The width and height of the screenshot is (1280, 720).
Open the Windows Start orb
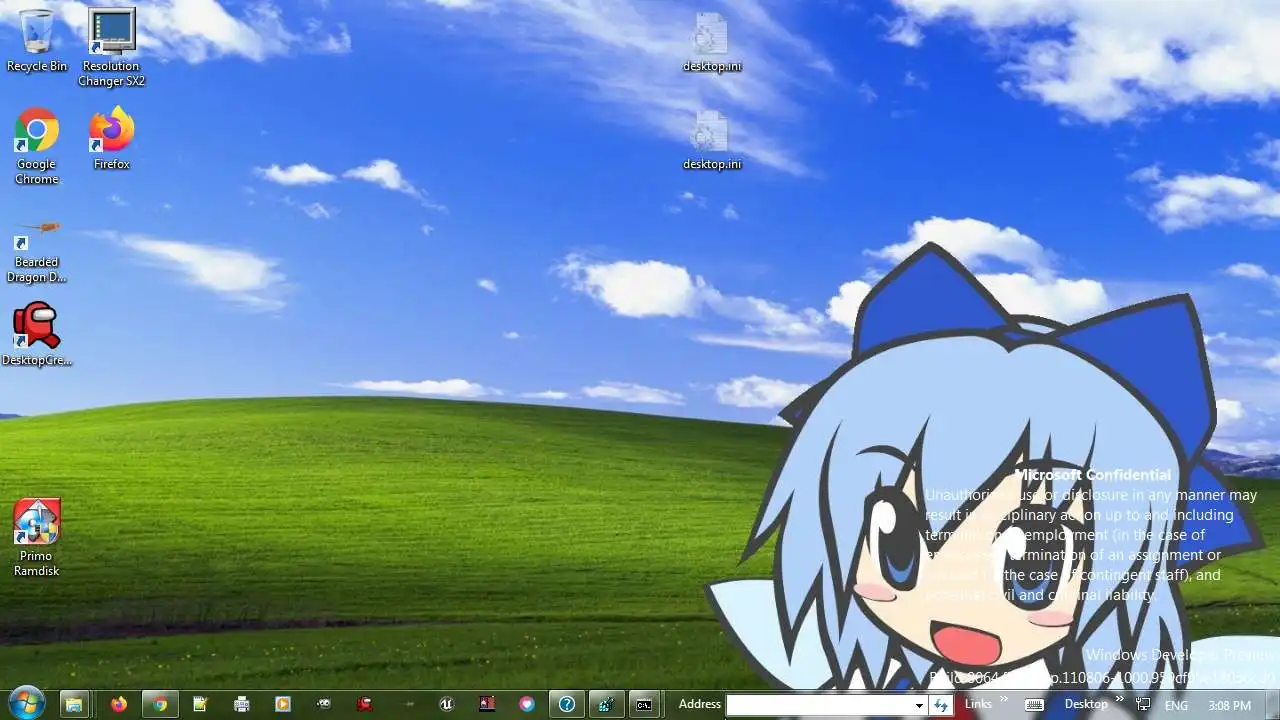tap(25, 703)
